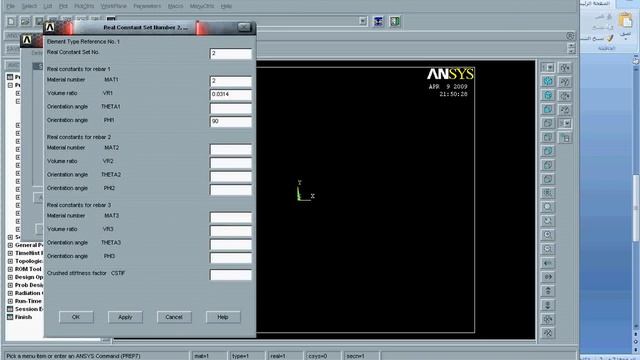Click the Zoom In plus icon
The height and width of the screenshot is (360, 640).
click(548, 235)
